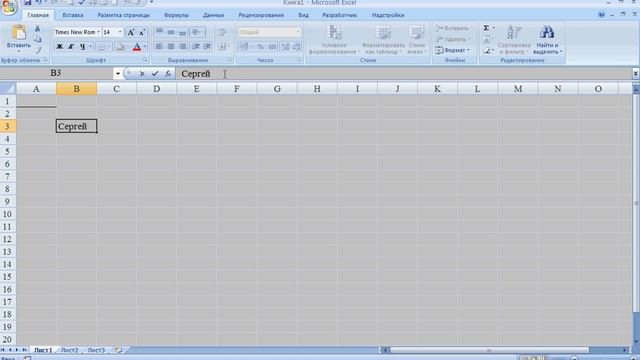Toggle center text alignment
640x360 pixels.
[171, 47]
